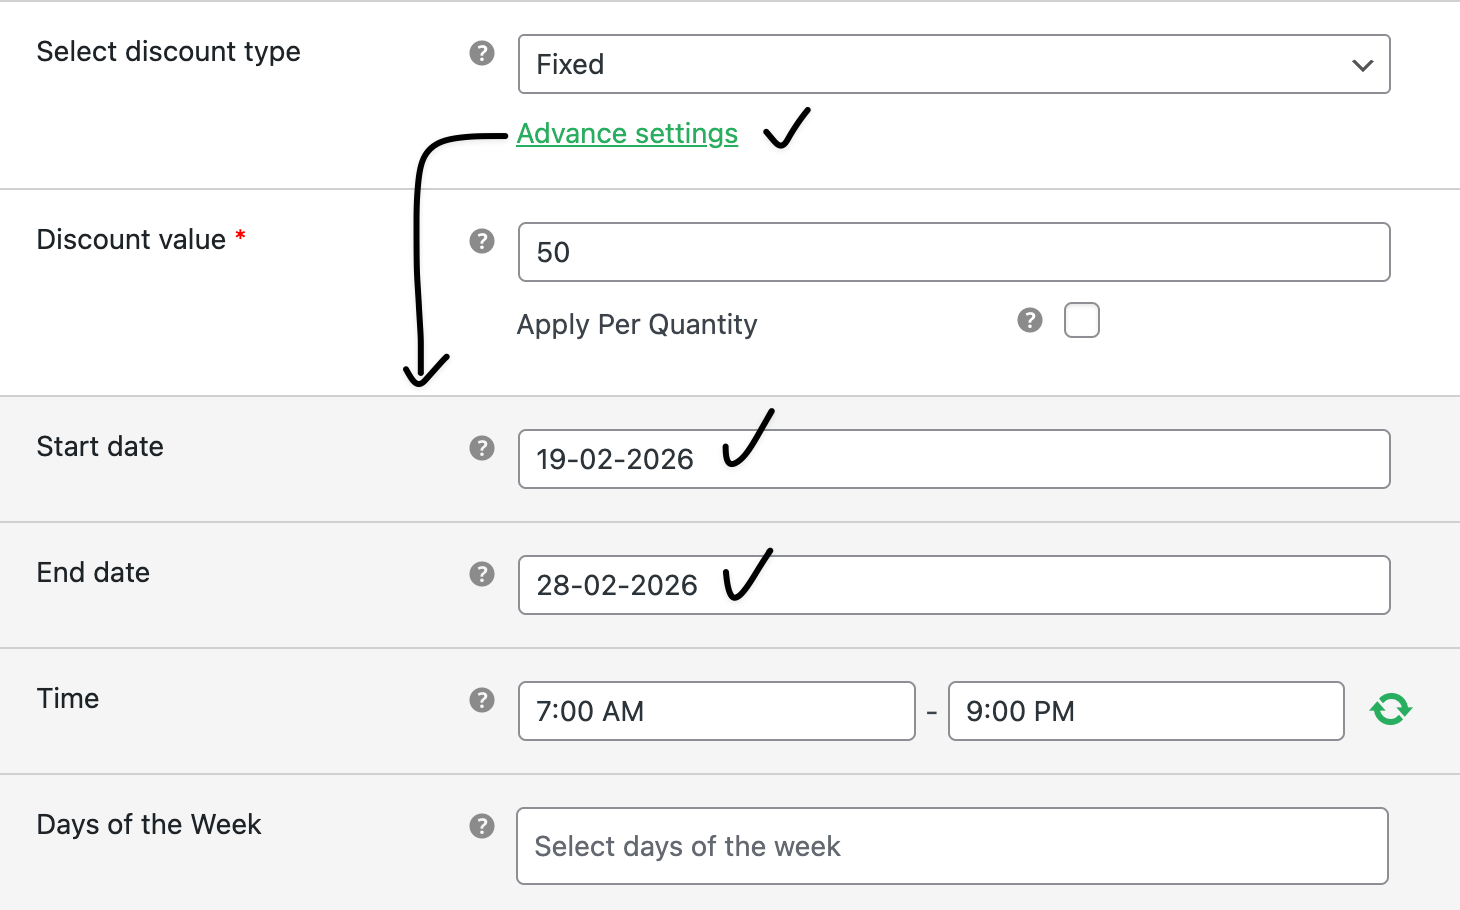Reset time using green refresh icon
Viewport: 1460px width, 910px height.
(1390, 710)
